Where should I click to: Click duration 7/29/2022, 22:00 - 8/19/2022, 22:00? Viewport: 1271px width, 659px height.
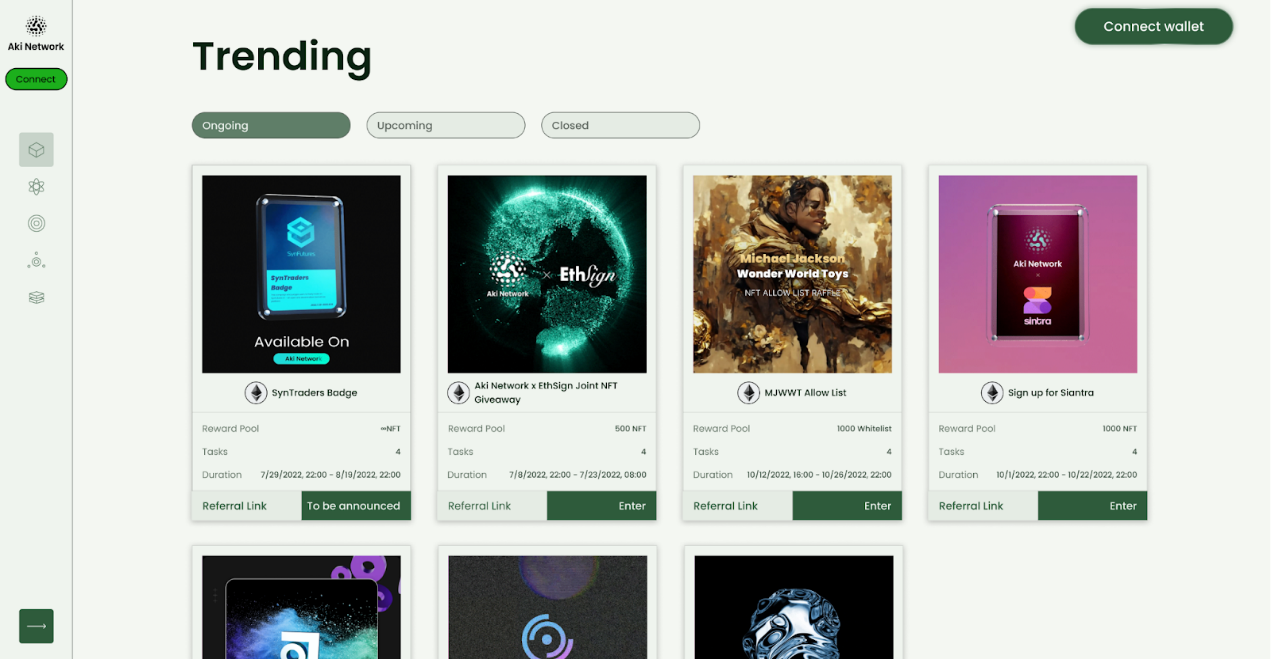[x=331, y=475]
